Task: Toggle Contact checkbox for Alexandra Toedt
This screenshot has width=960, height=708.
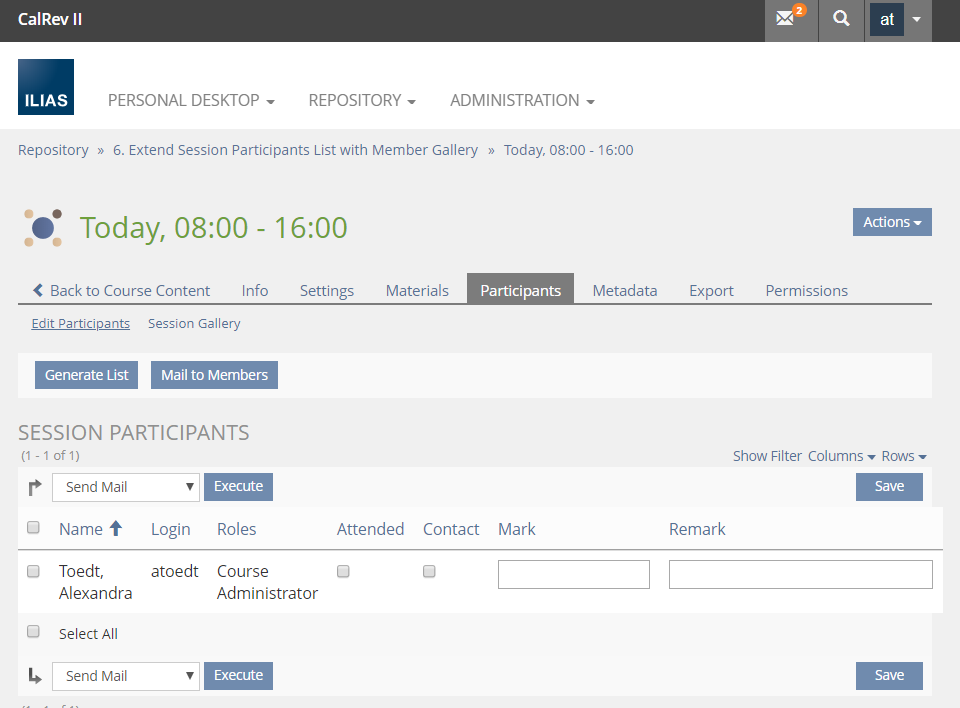Action: pos(429,571)
